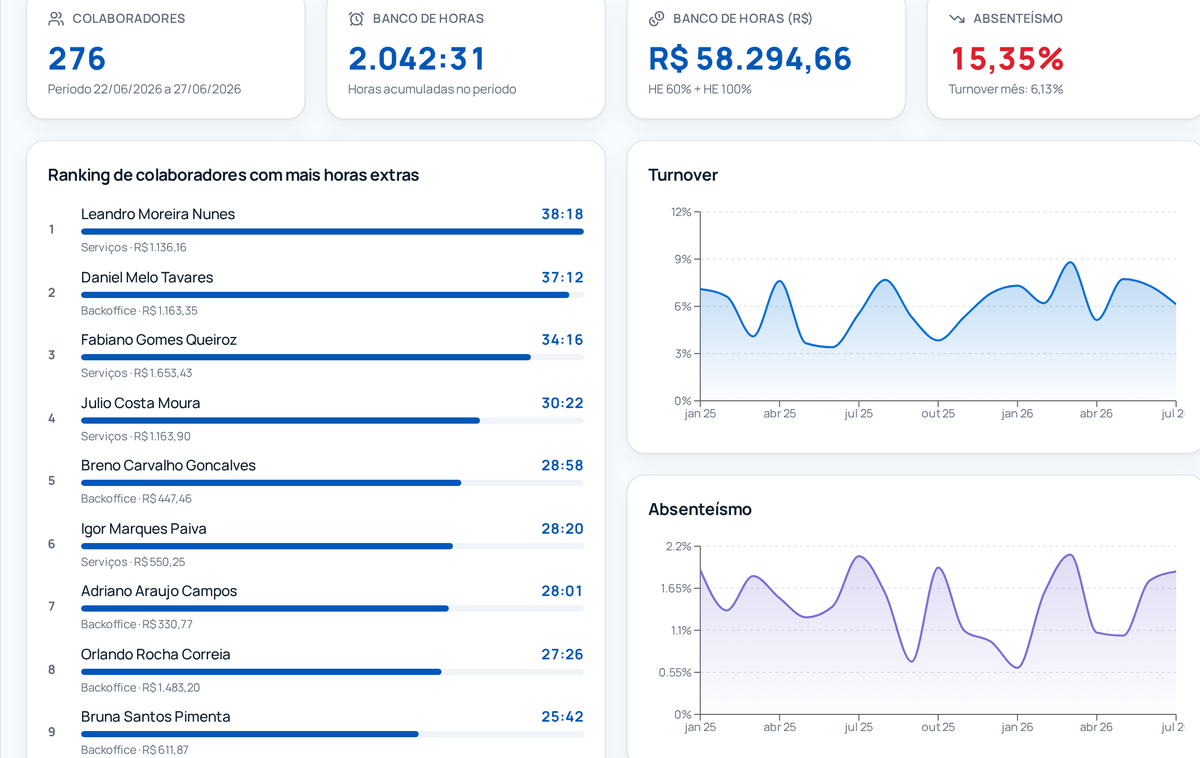Click the Colaboradores people icon
Image resolution: width=1200 pixels, height=758 pixels.
click(x=56, y=19)
